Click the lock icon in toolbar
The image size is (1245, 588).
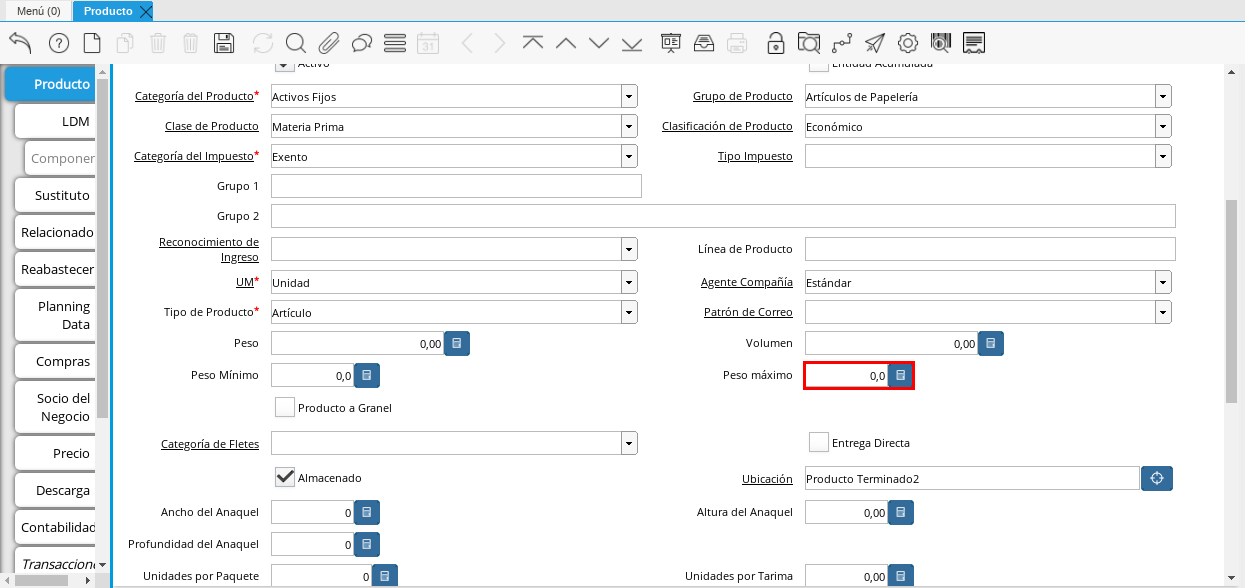(775, 43)
